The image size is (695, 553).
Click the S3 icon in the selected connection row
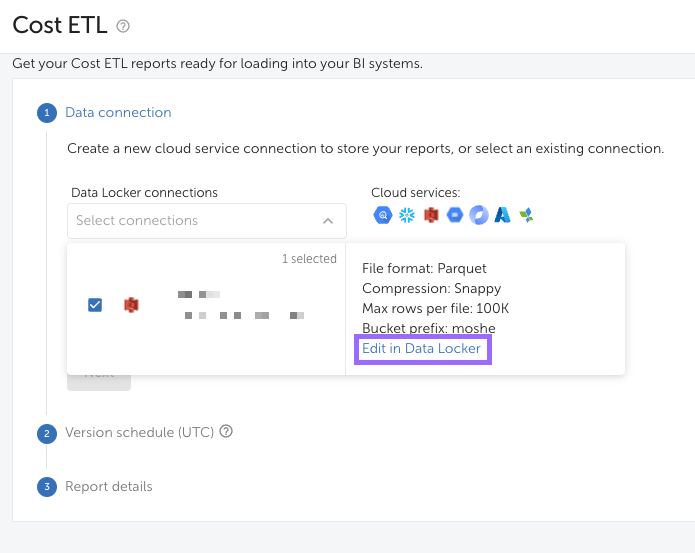coord(130,304)
